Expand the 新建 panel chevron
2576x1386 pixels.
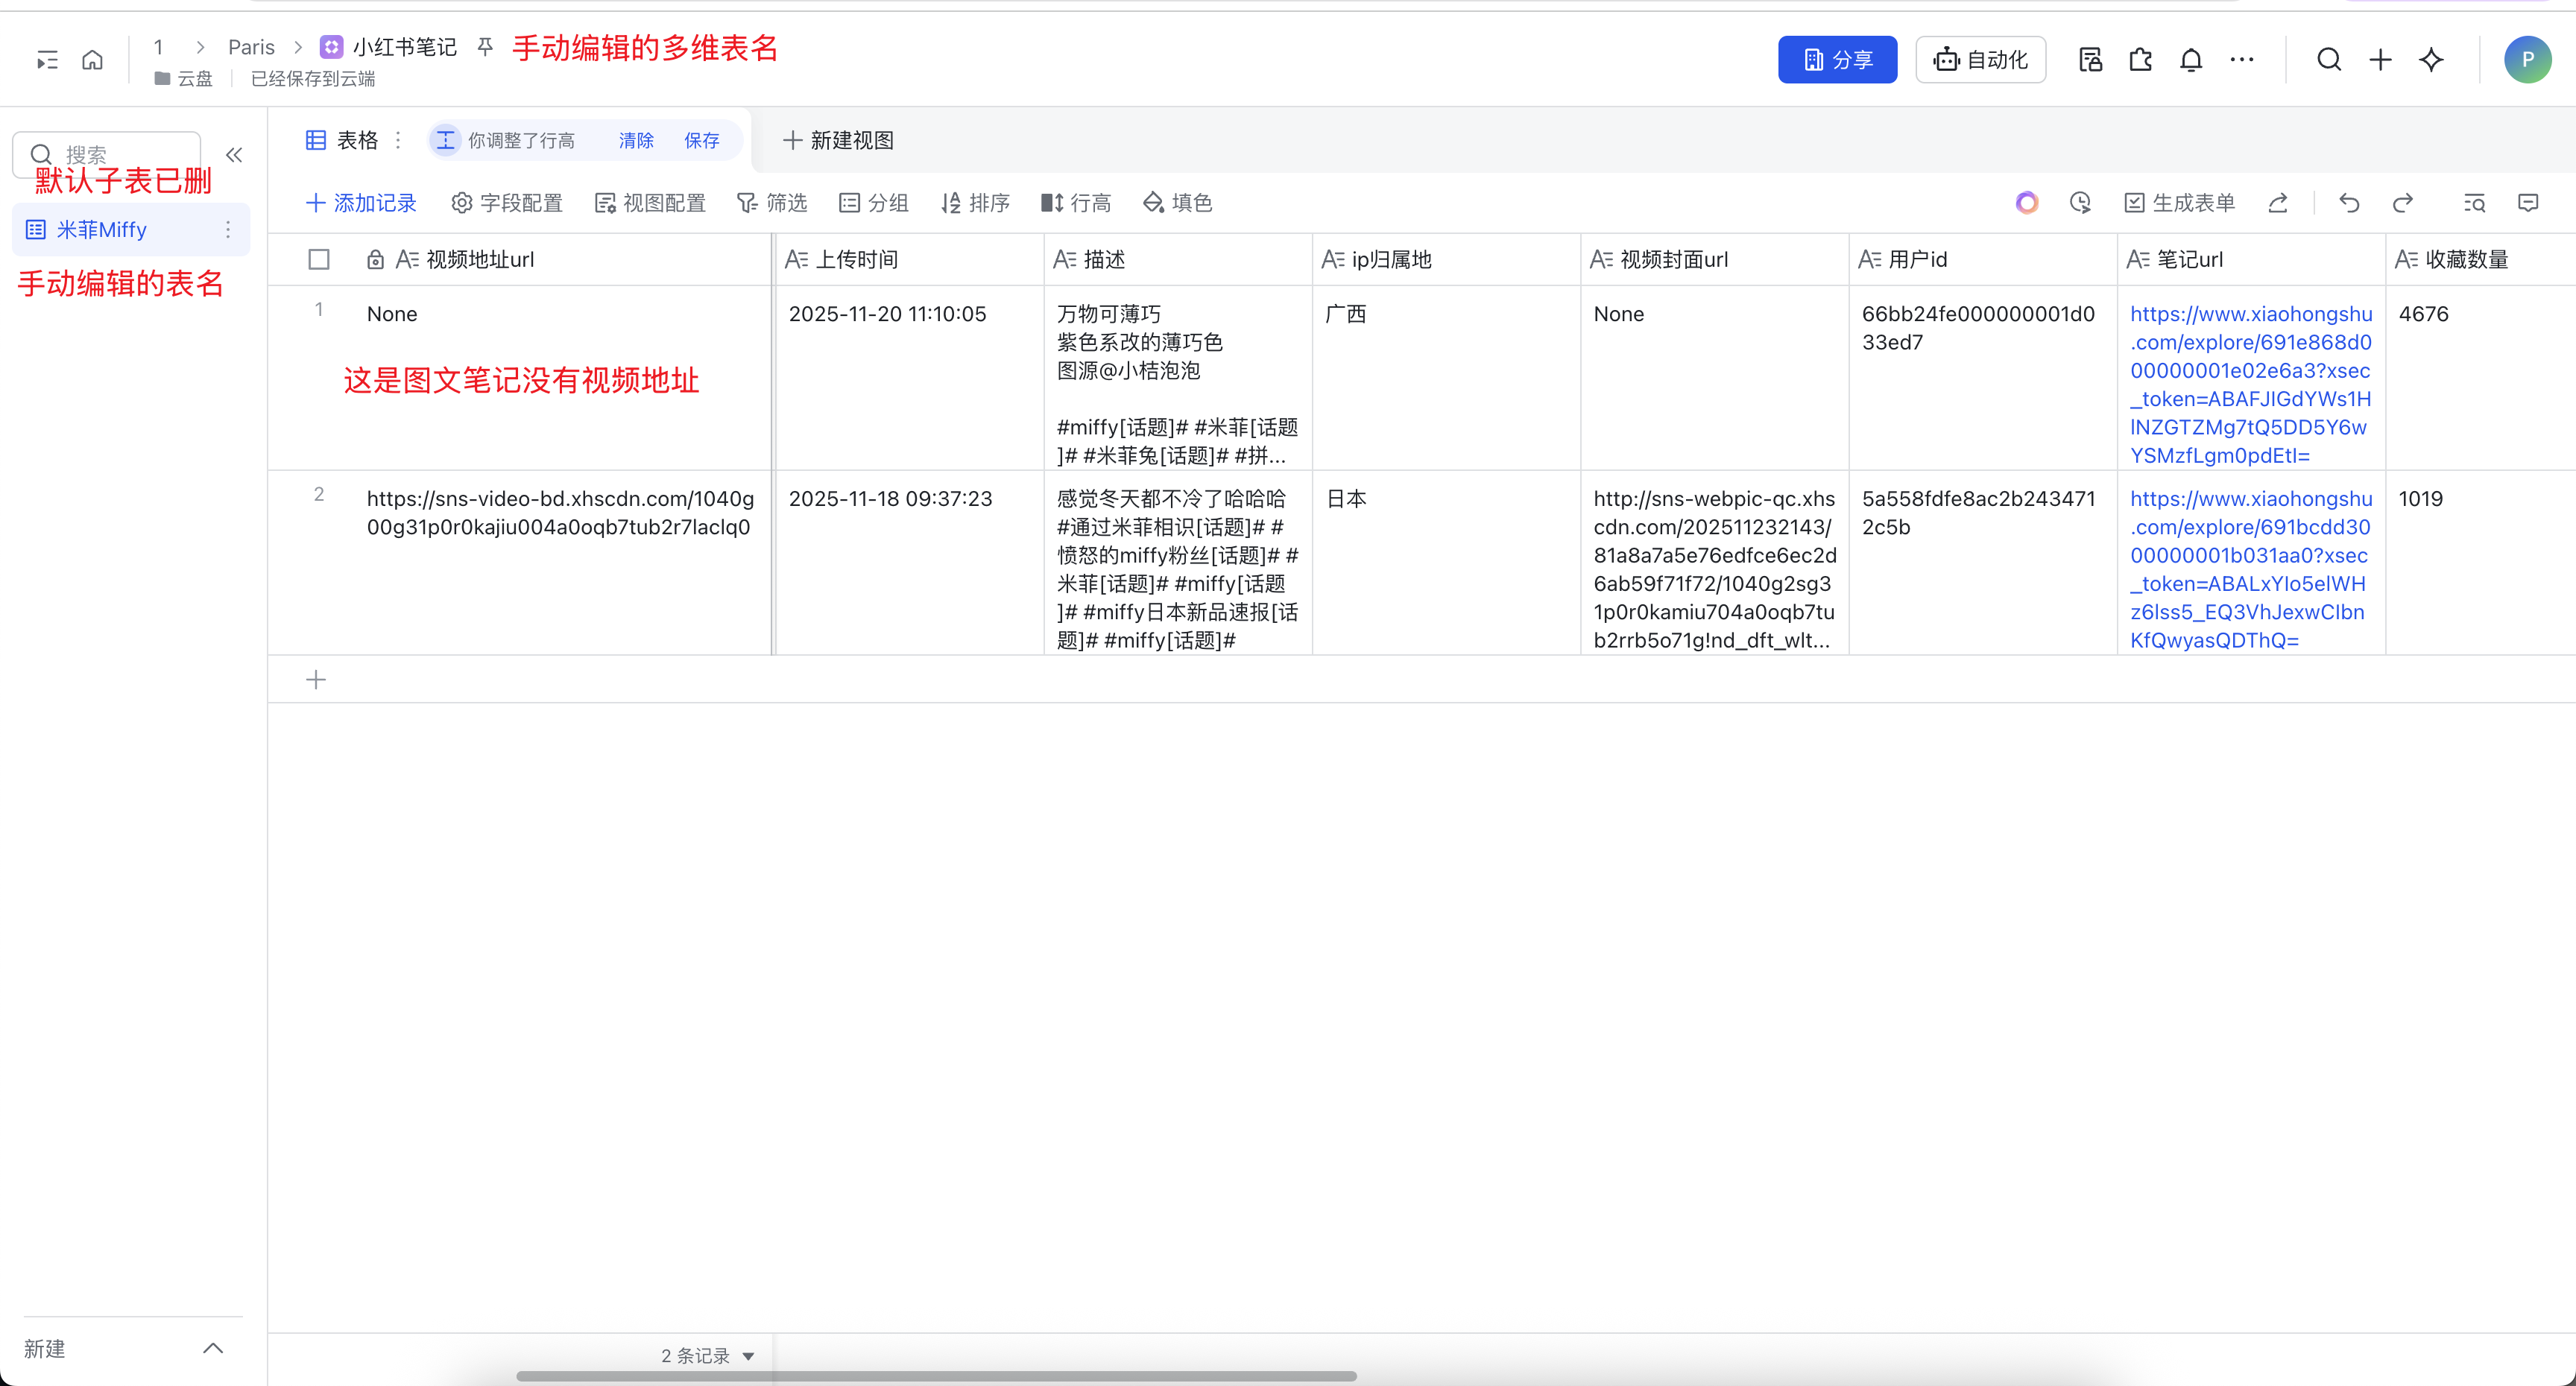pos(213,1348)
